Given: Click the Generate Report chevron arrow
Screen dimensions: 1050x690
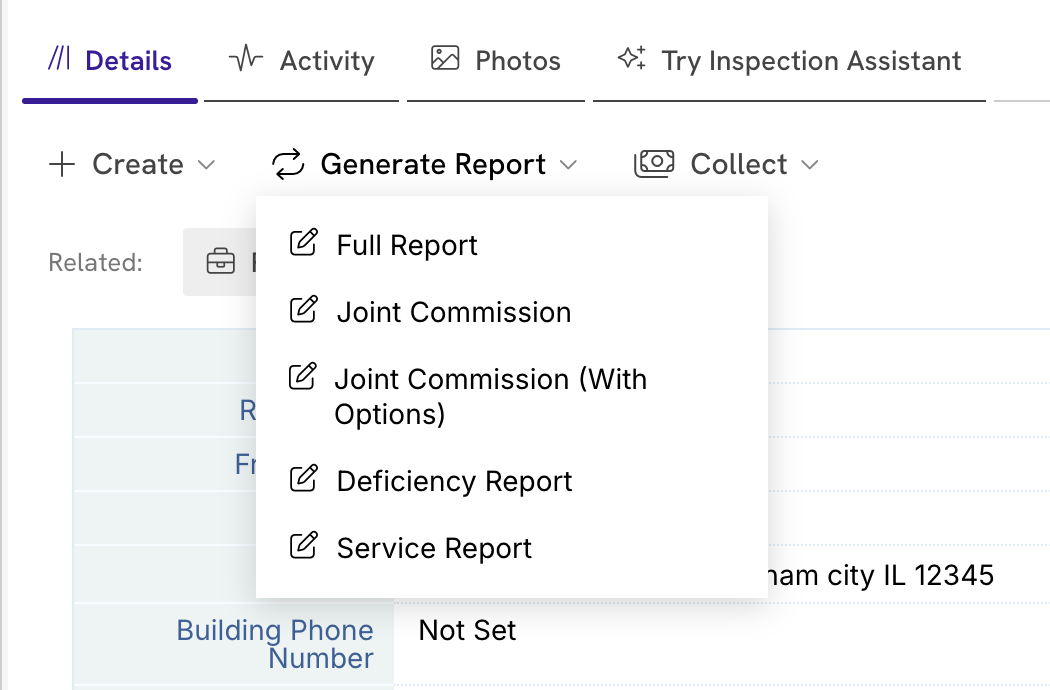Looking at the screenshot, I should click(569, 165).
